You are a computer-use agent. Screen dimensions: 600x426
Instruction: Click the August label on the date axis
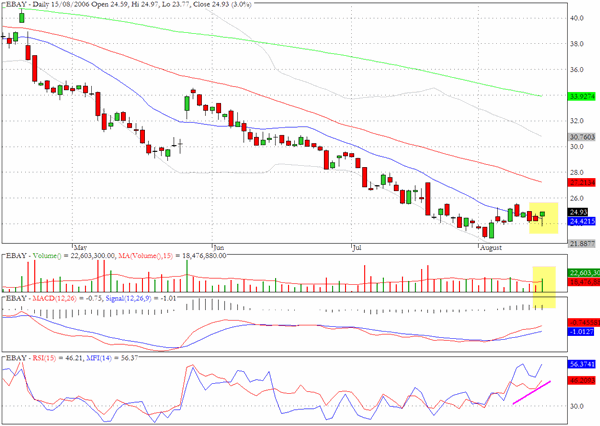(491, 248)
